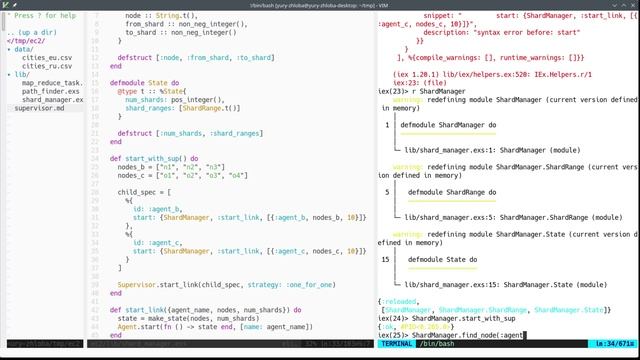Click the Supervisor.start_link line in editor
Screen dimensions: 640x360
pyautogui.click(x=227, y=284)
